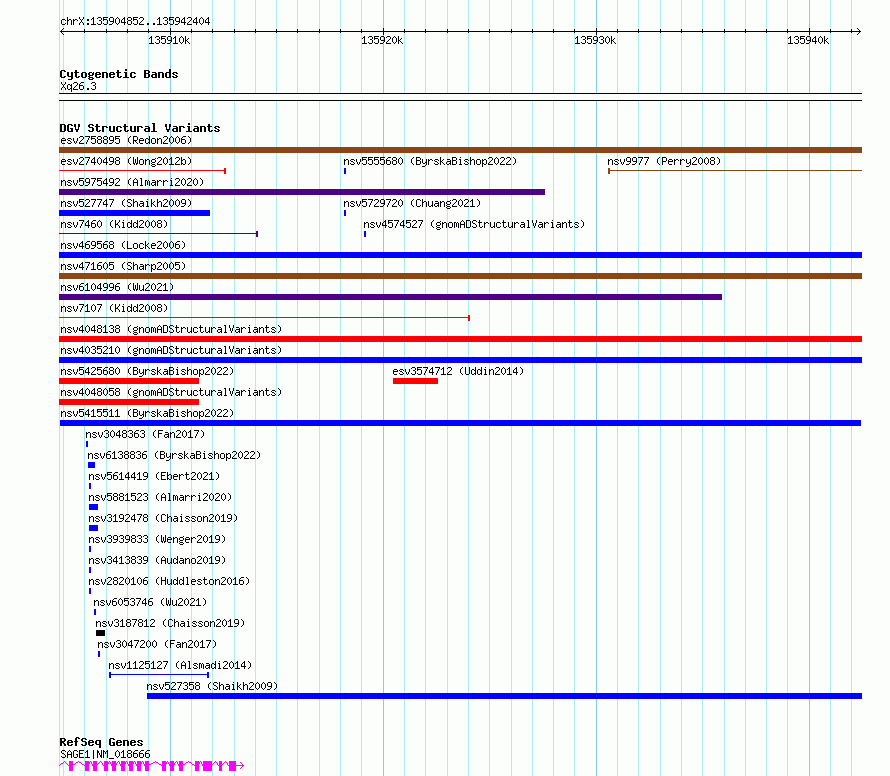
Task: Select the blue nsv527358 variant bar
Action: 505,696
